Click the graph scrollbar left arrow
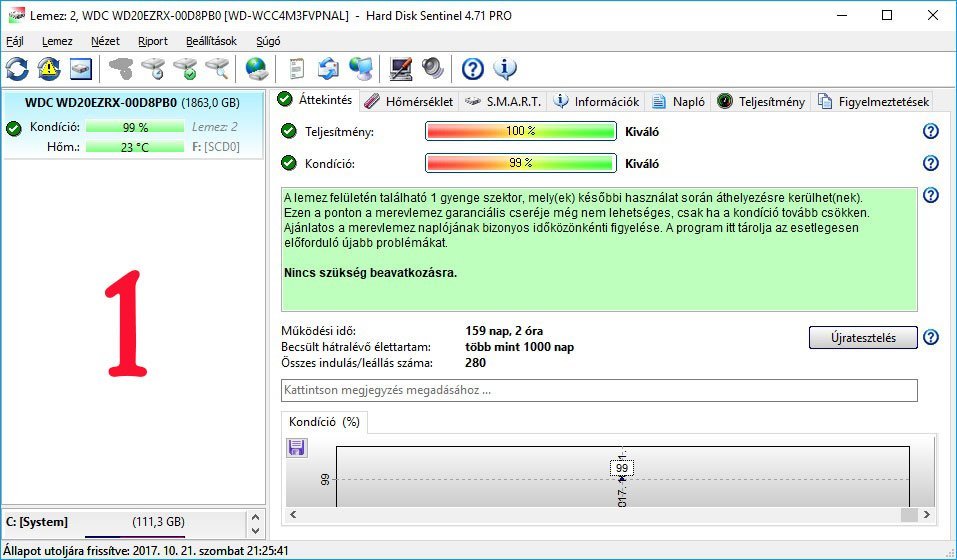This screenshot has width=957, height=560. (x=294, y=514)
